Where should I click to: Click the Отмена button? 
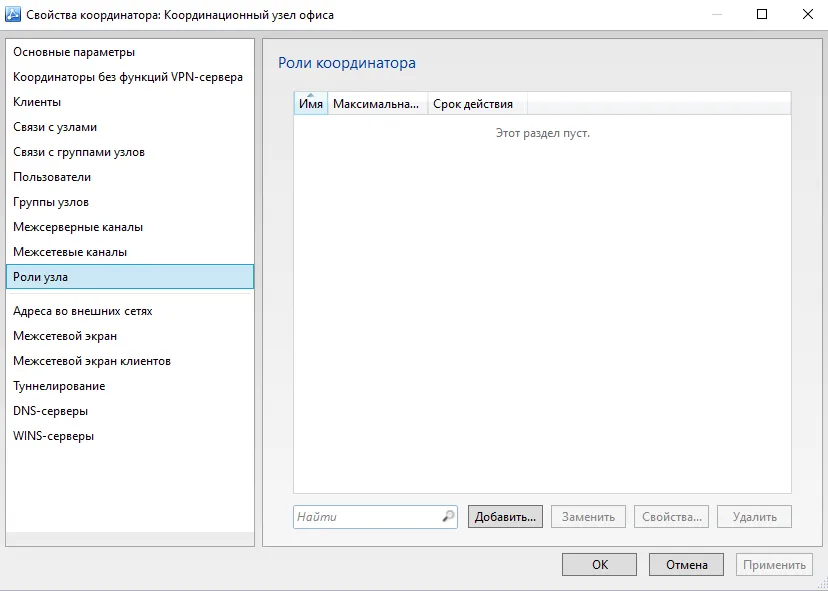686,565
